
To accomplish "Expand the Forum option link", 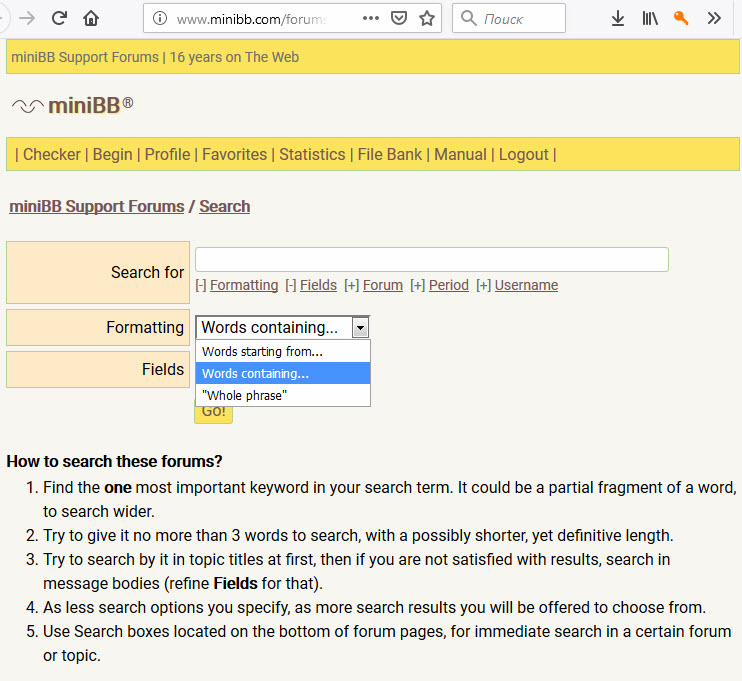I will pyautogui.click(x=382, y=285).
